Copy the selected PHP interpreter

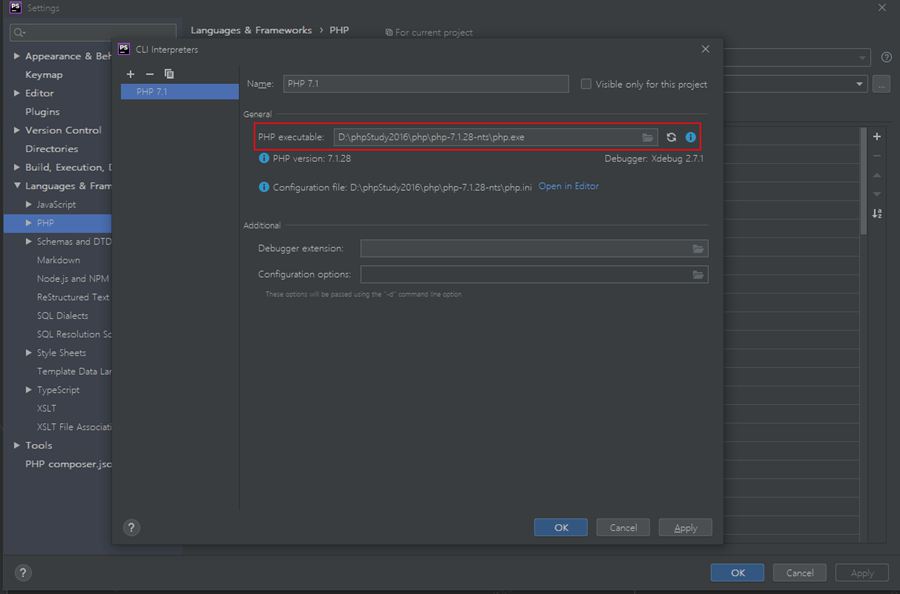(169, 74)
